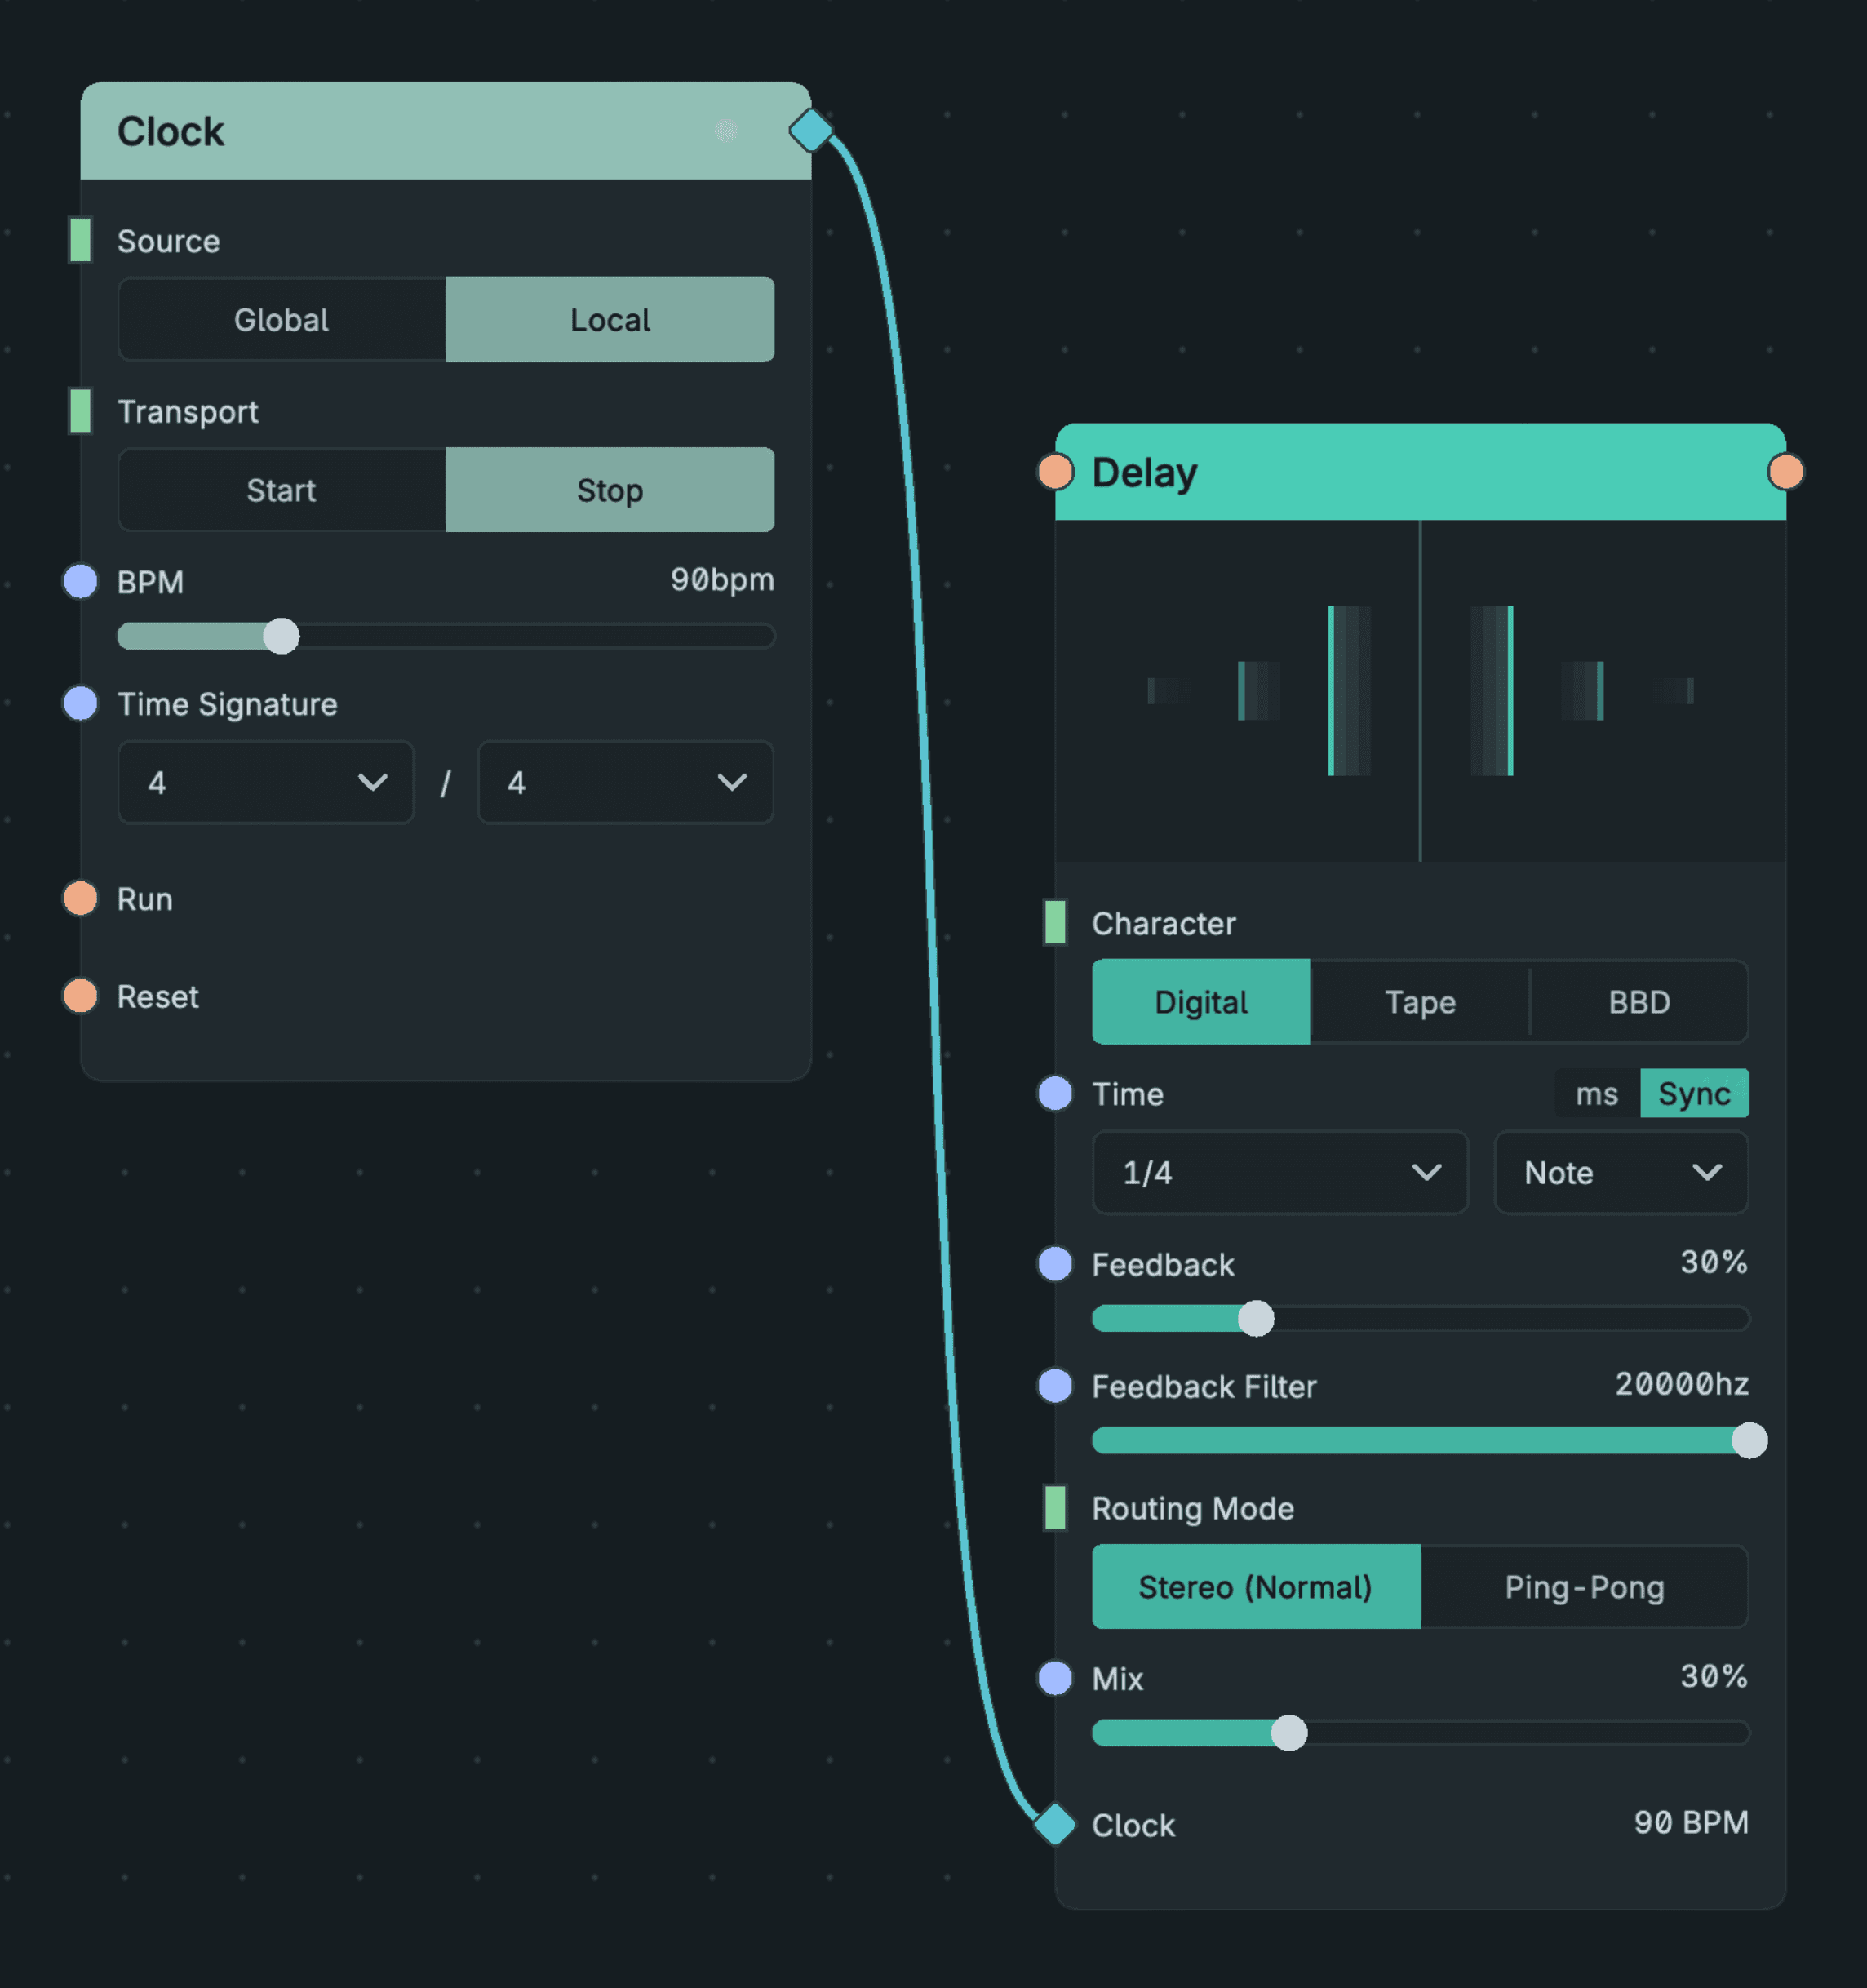
Task: Click the blue Time Signature port
Action: (x=81, y=703)
